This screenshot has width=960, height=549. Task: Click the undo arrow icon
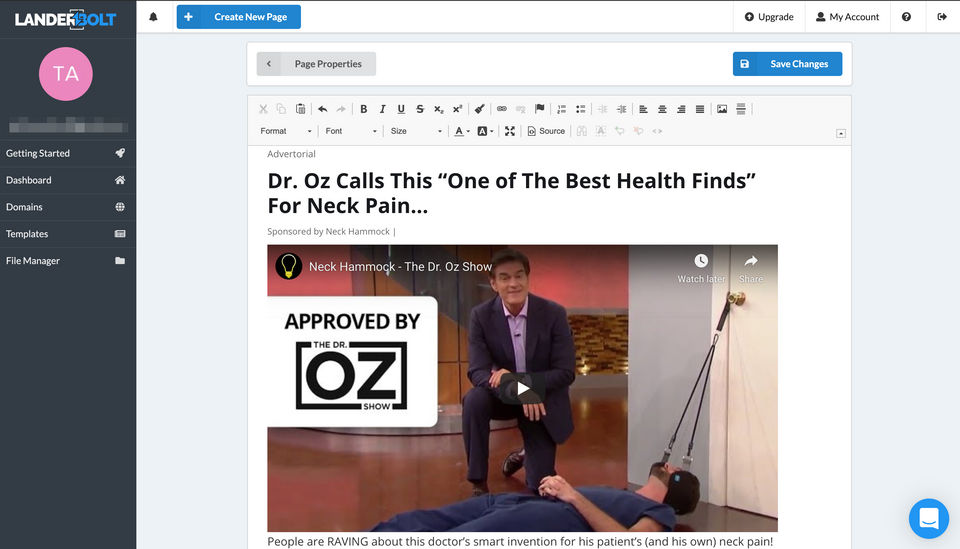[322, 109]
